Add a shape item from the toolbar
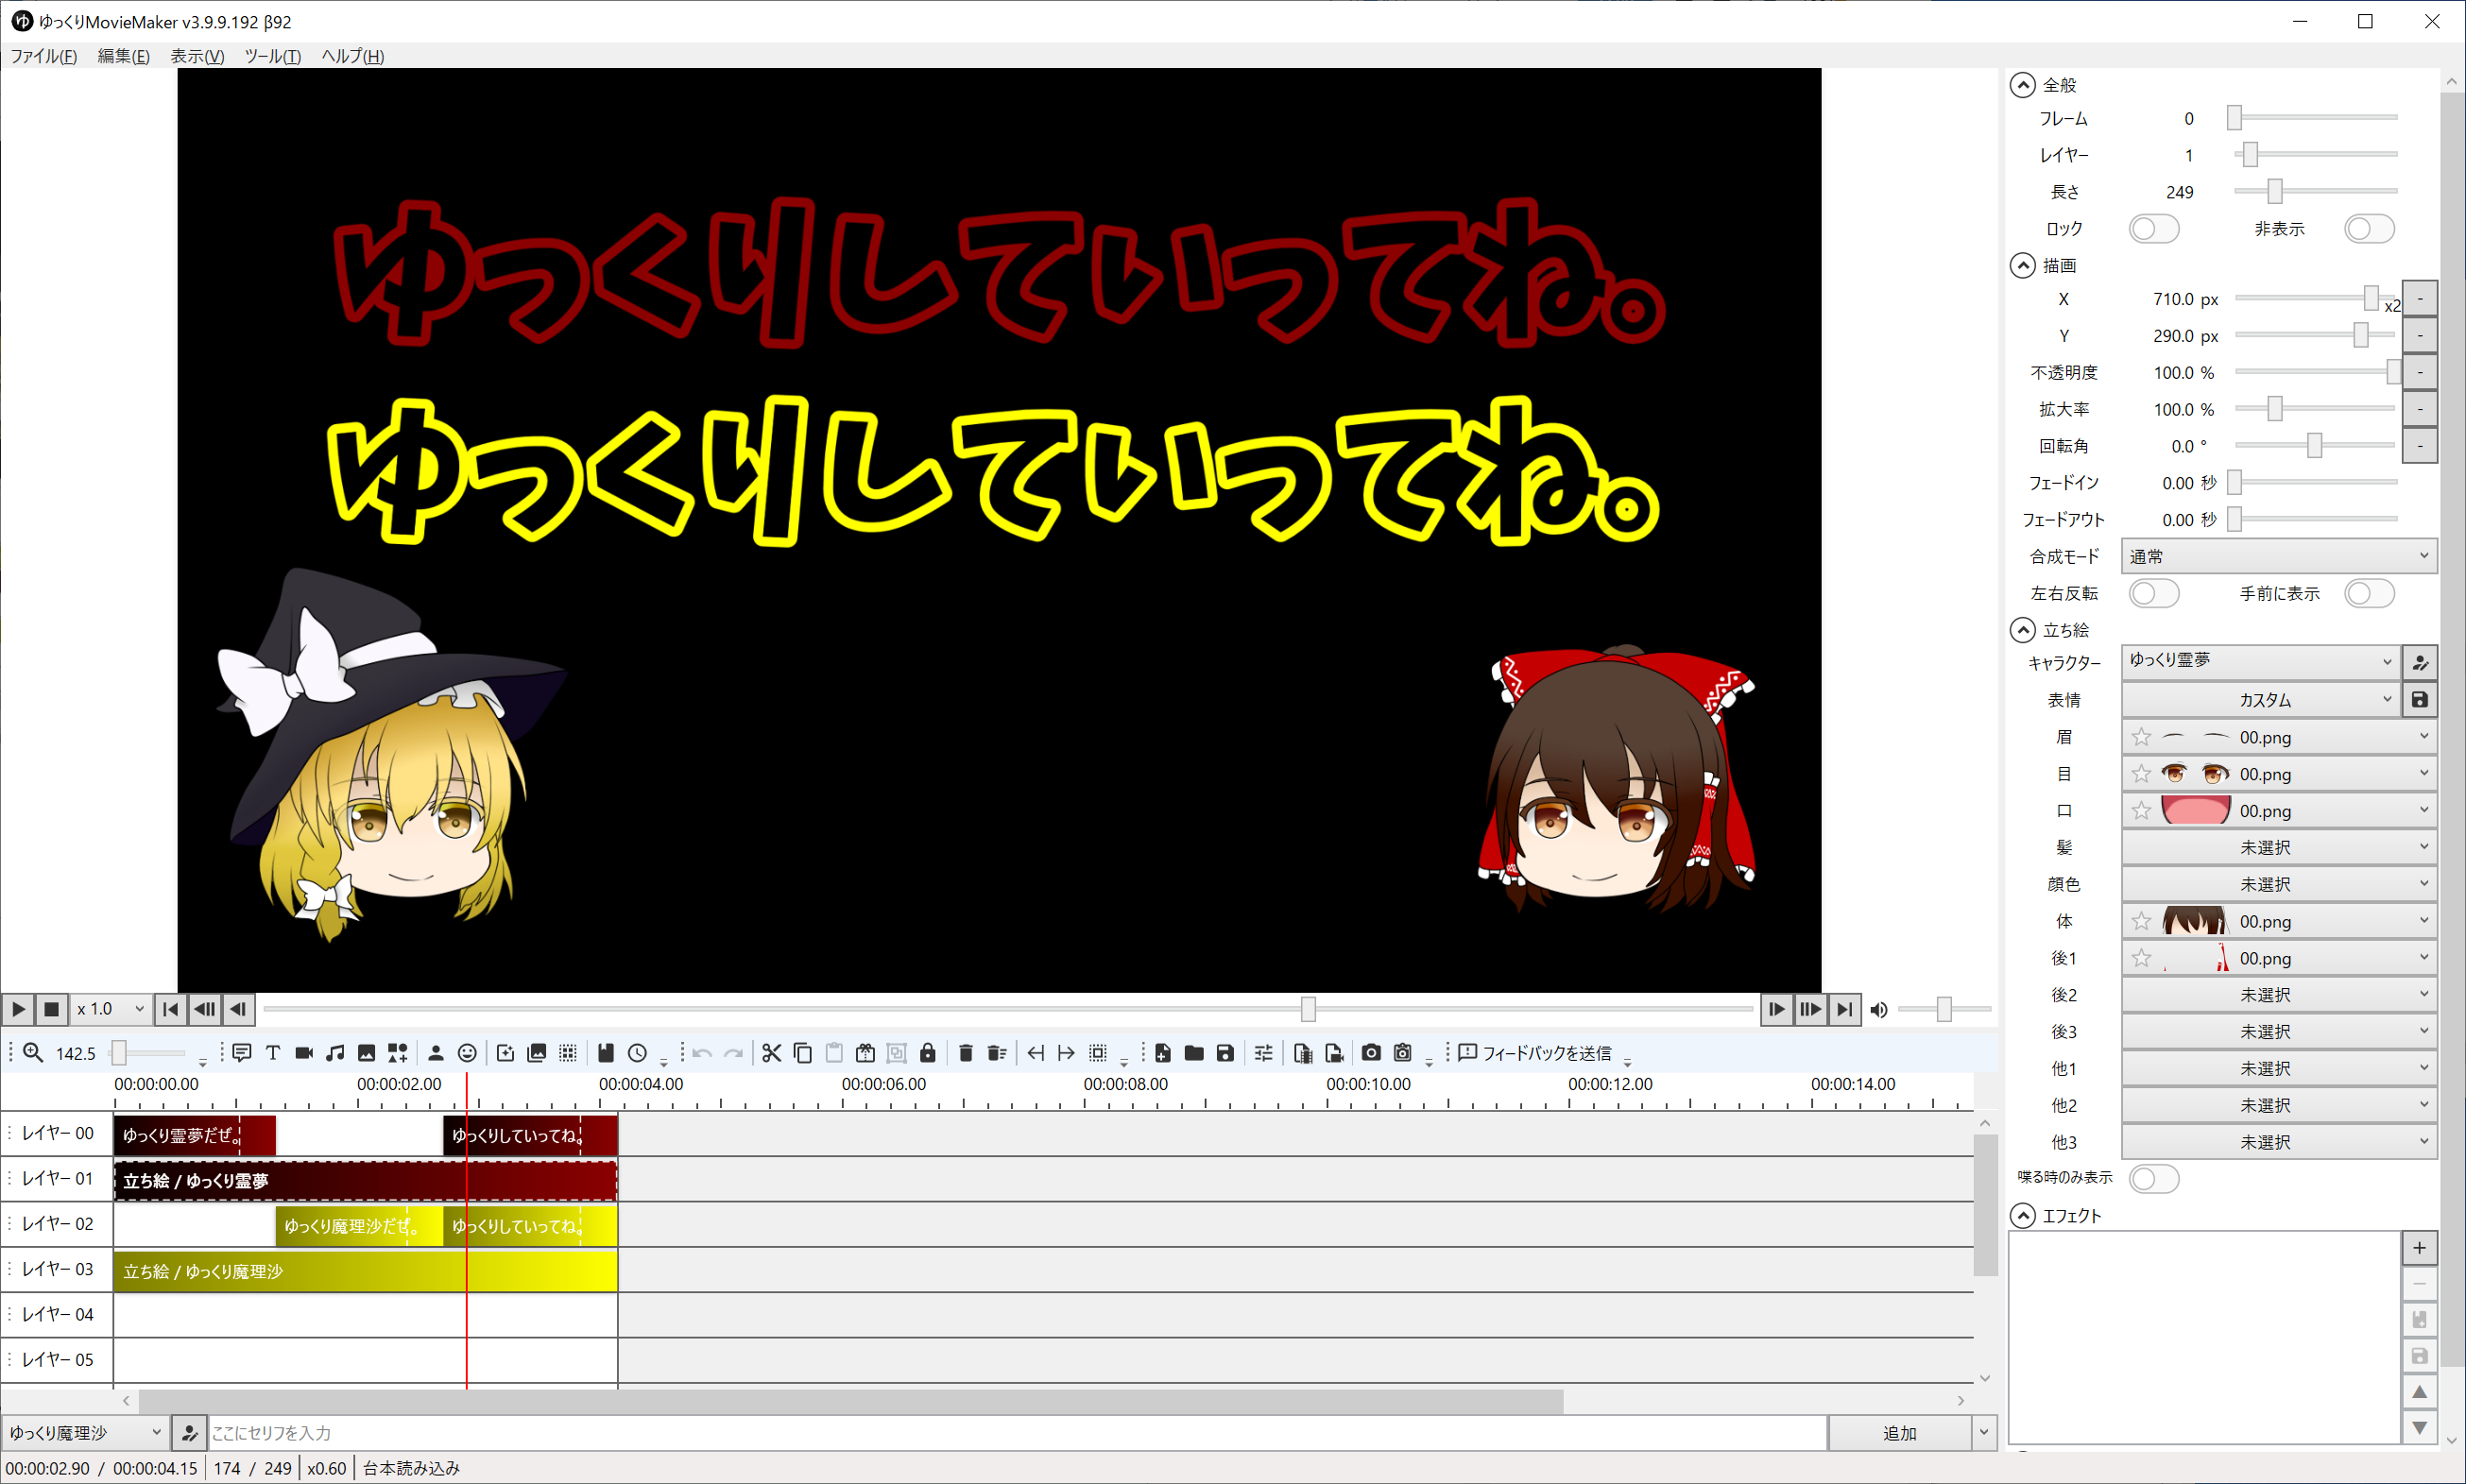 tap(398, 1053)
